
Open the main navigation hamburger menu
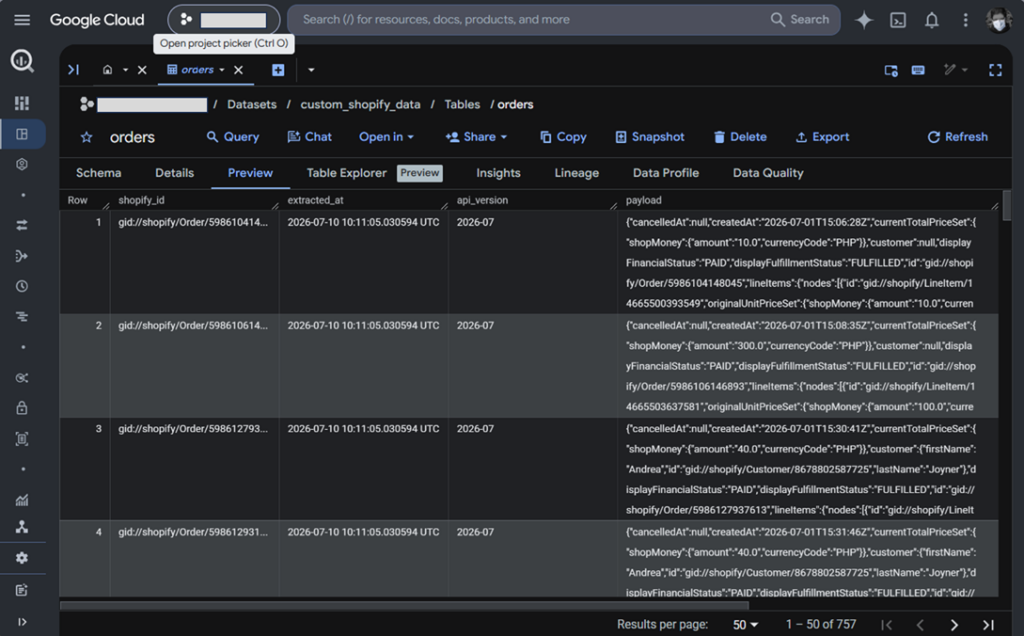22,20
